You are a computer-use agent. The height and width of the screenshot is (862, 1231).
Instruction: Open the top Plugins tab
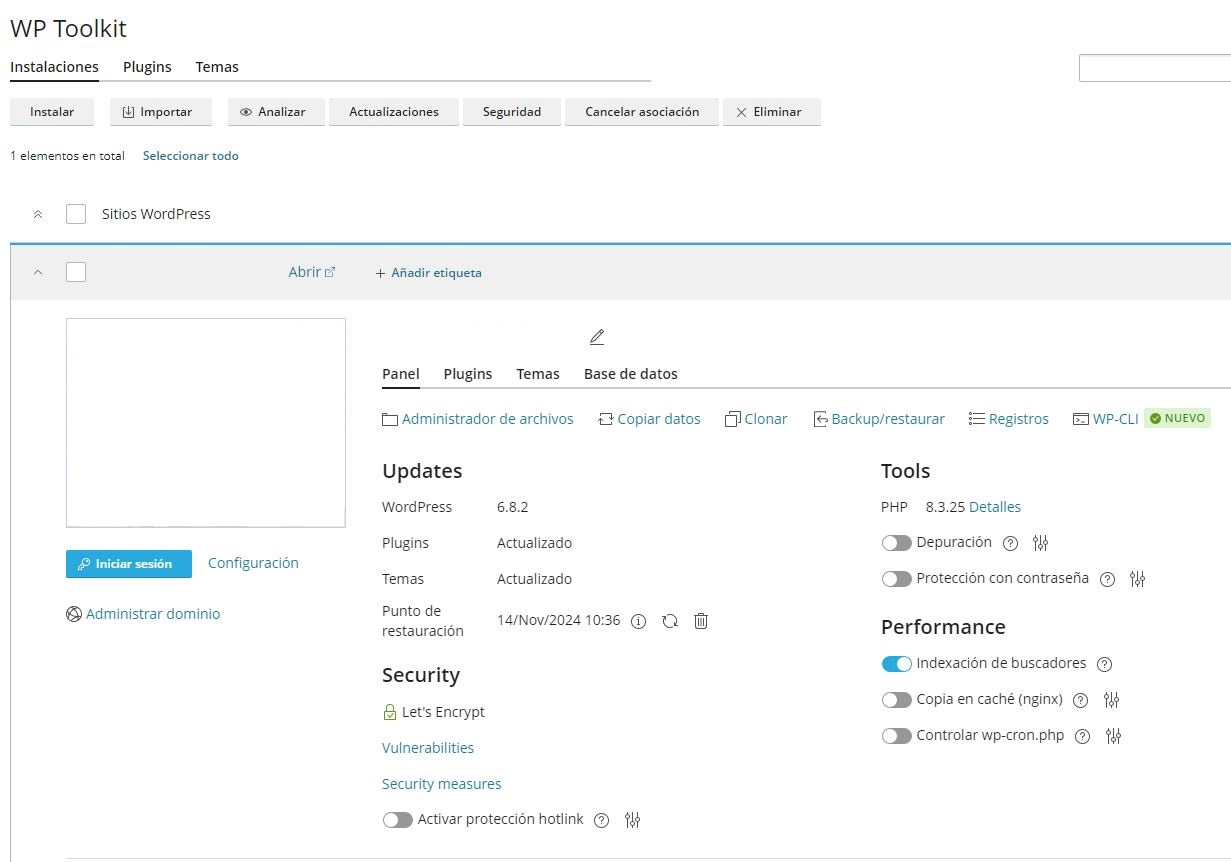point(147,67)
